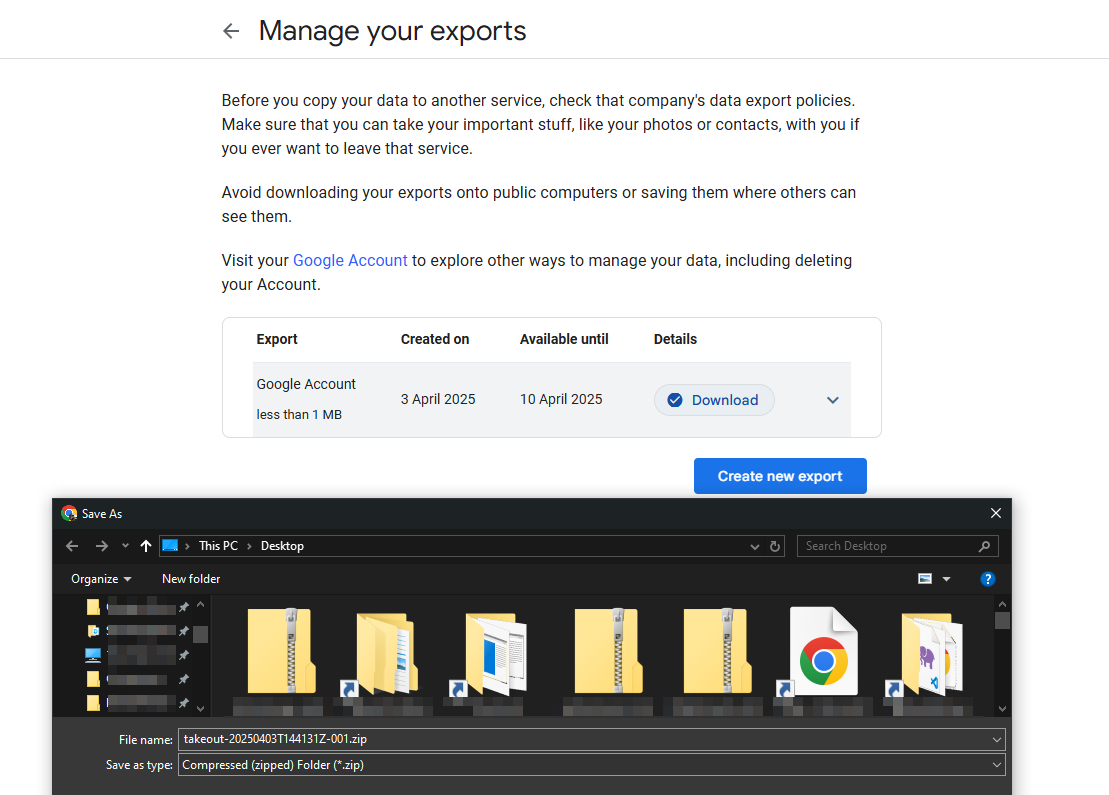
Task: Open the Organize menu
Action: click(100, 579)
